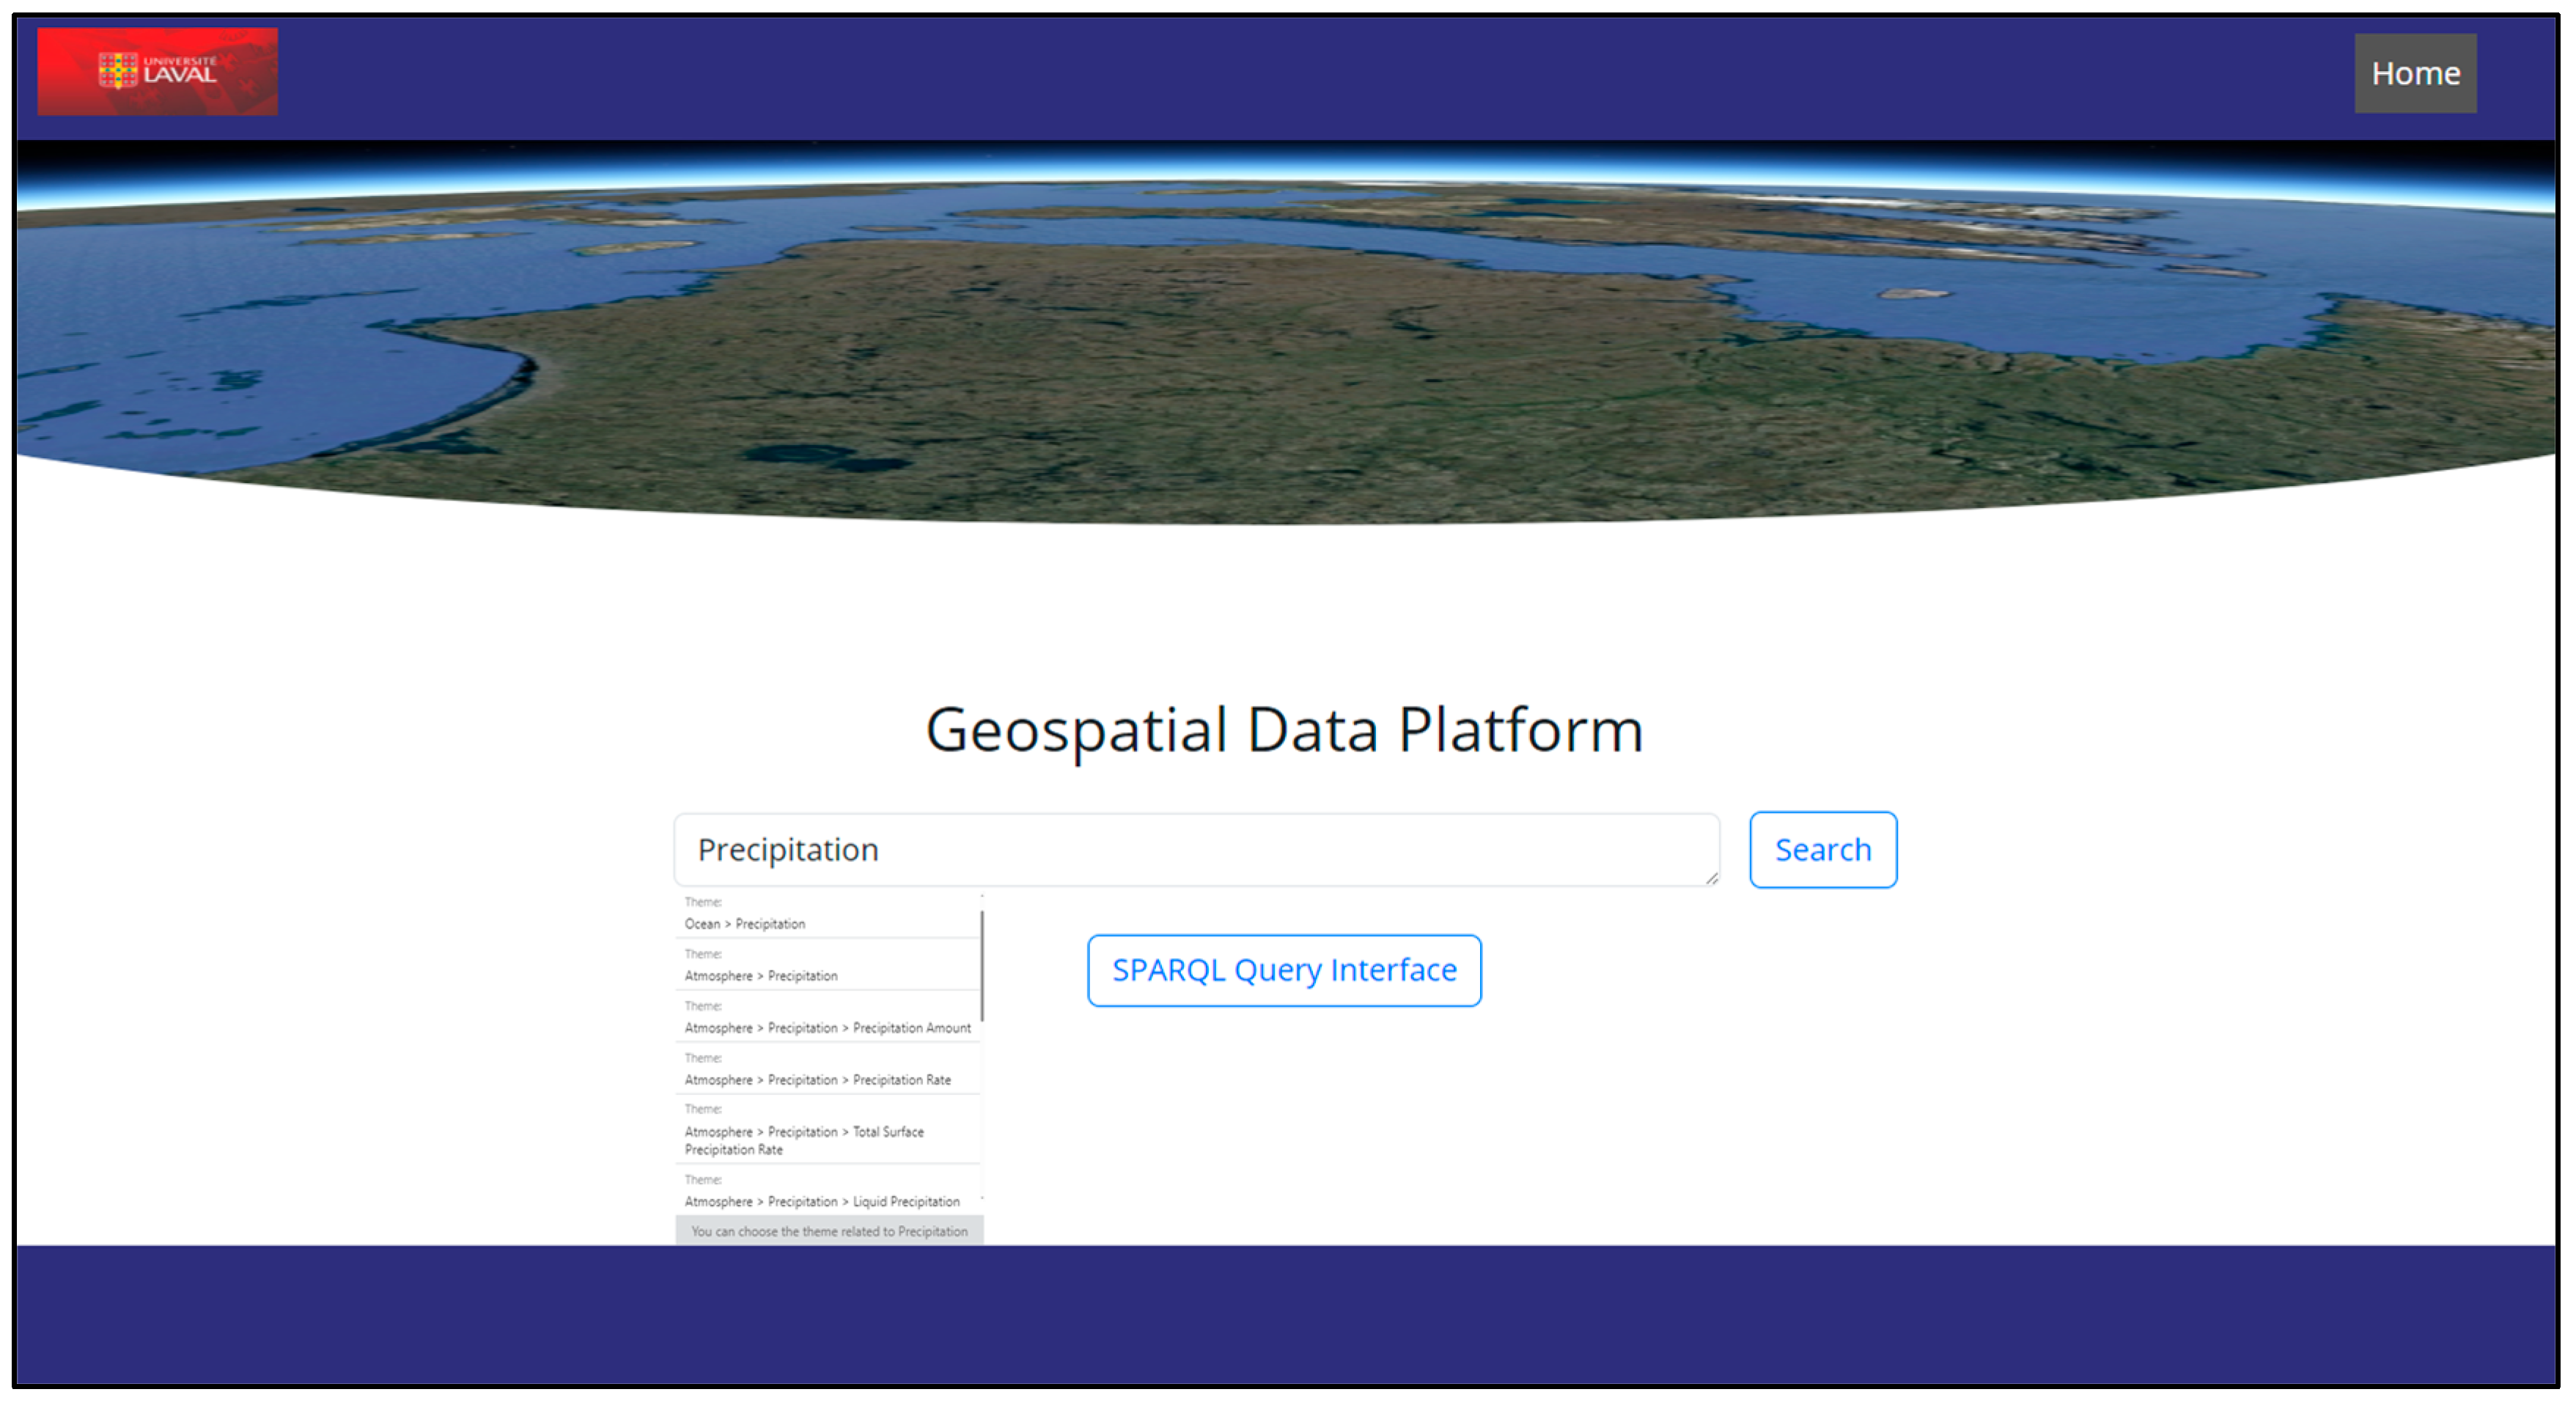Click the scrollbar track below the thumb
The width and height of the screenshot is (2576, 1403).
tap(982, 1110)
